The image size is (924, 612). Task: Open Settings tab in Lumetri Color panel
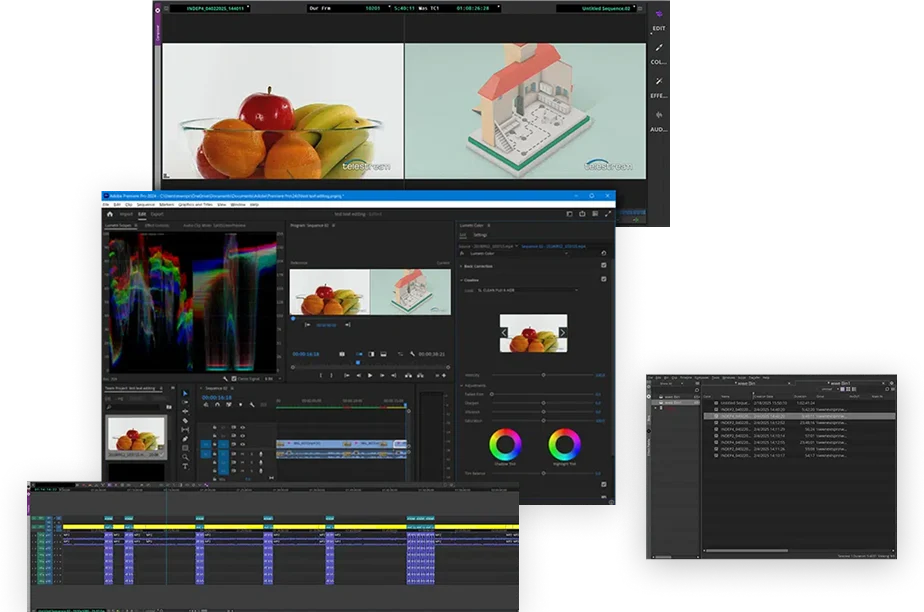tap(480, 234)
